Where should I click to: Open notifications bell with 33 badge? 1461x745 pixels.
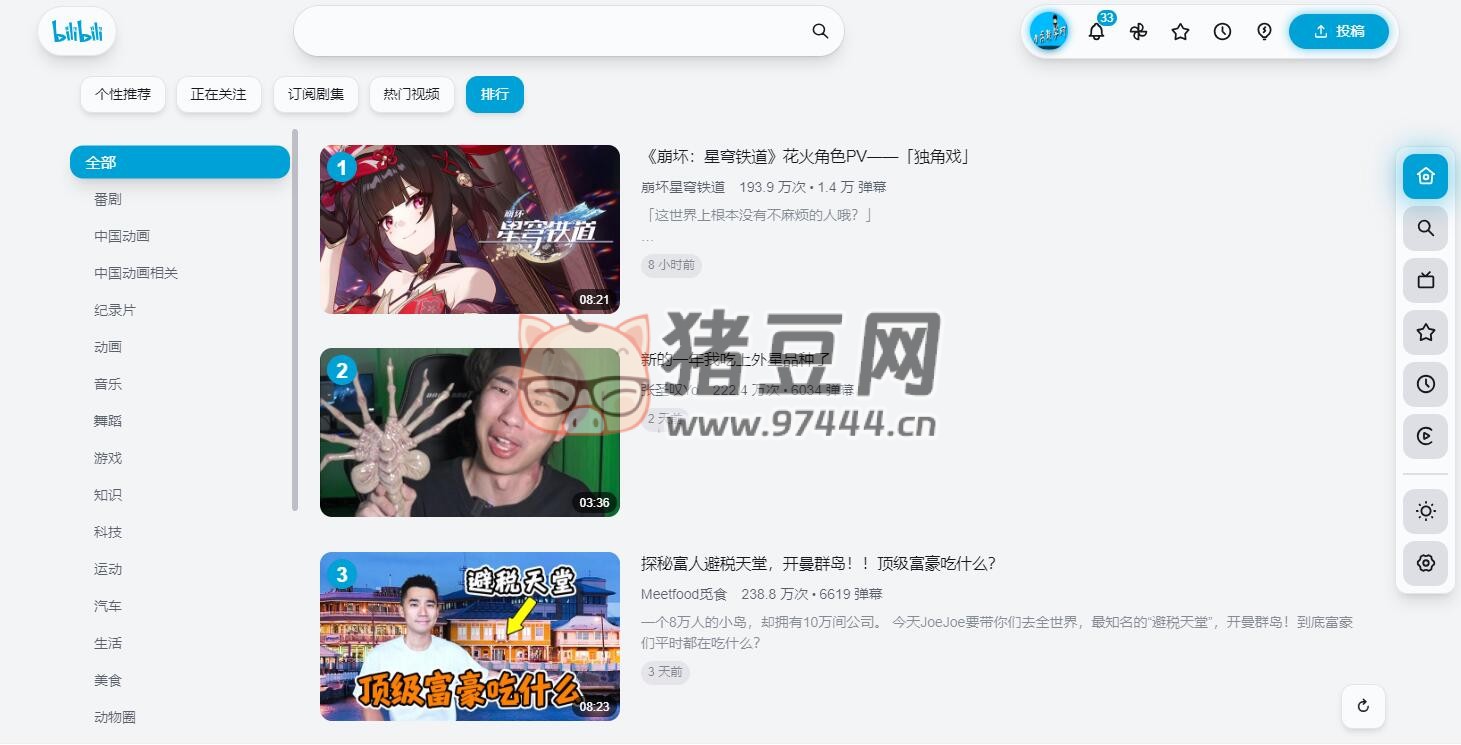1097,31
